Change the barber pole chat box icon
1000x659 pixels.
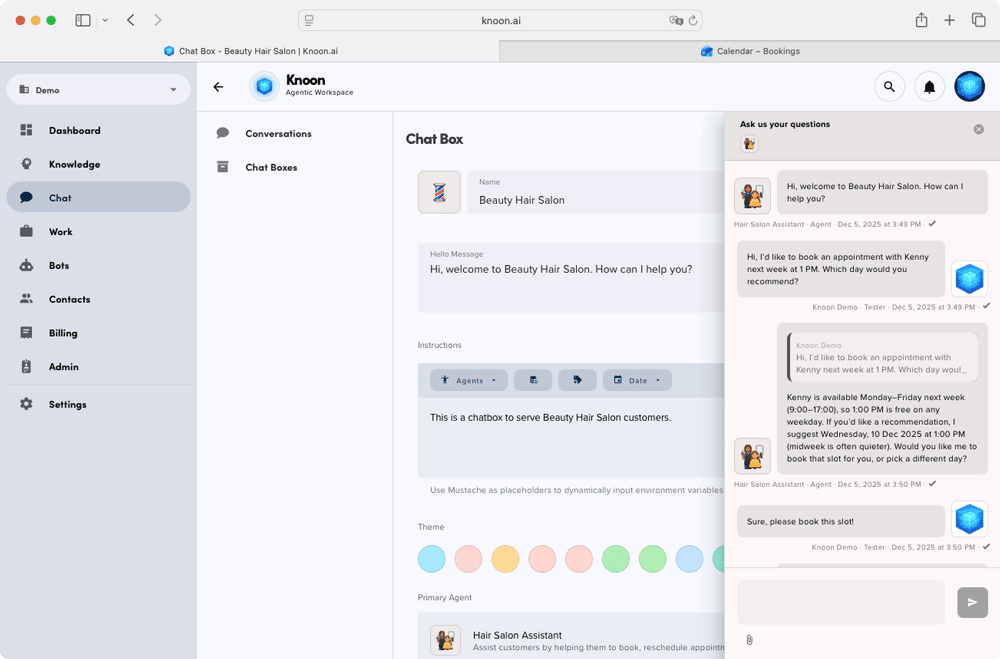pos(439,192)
